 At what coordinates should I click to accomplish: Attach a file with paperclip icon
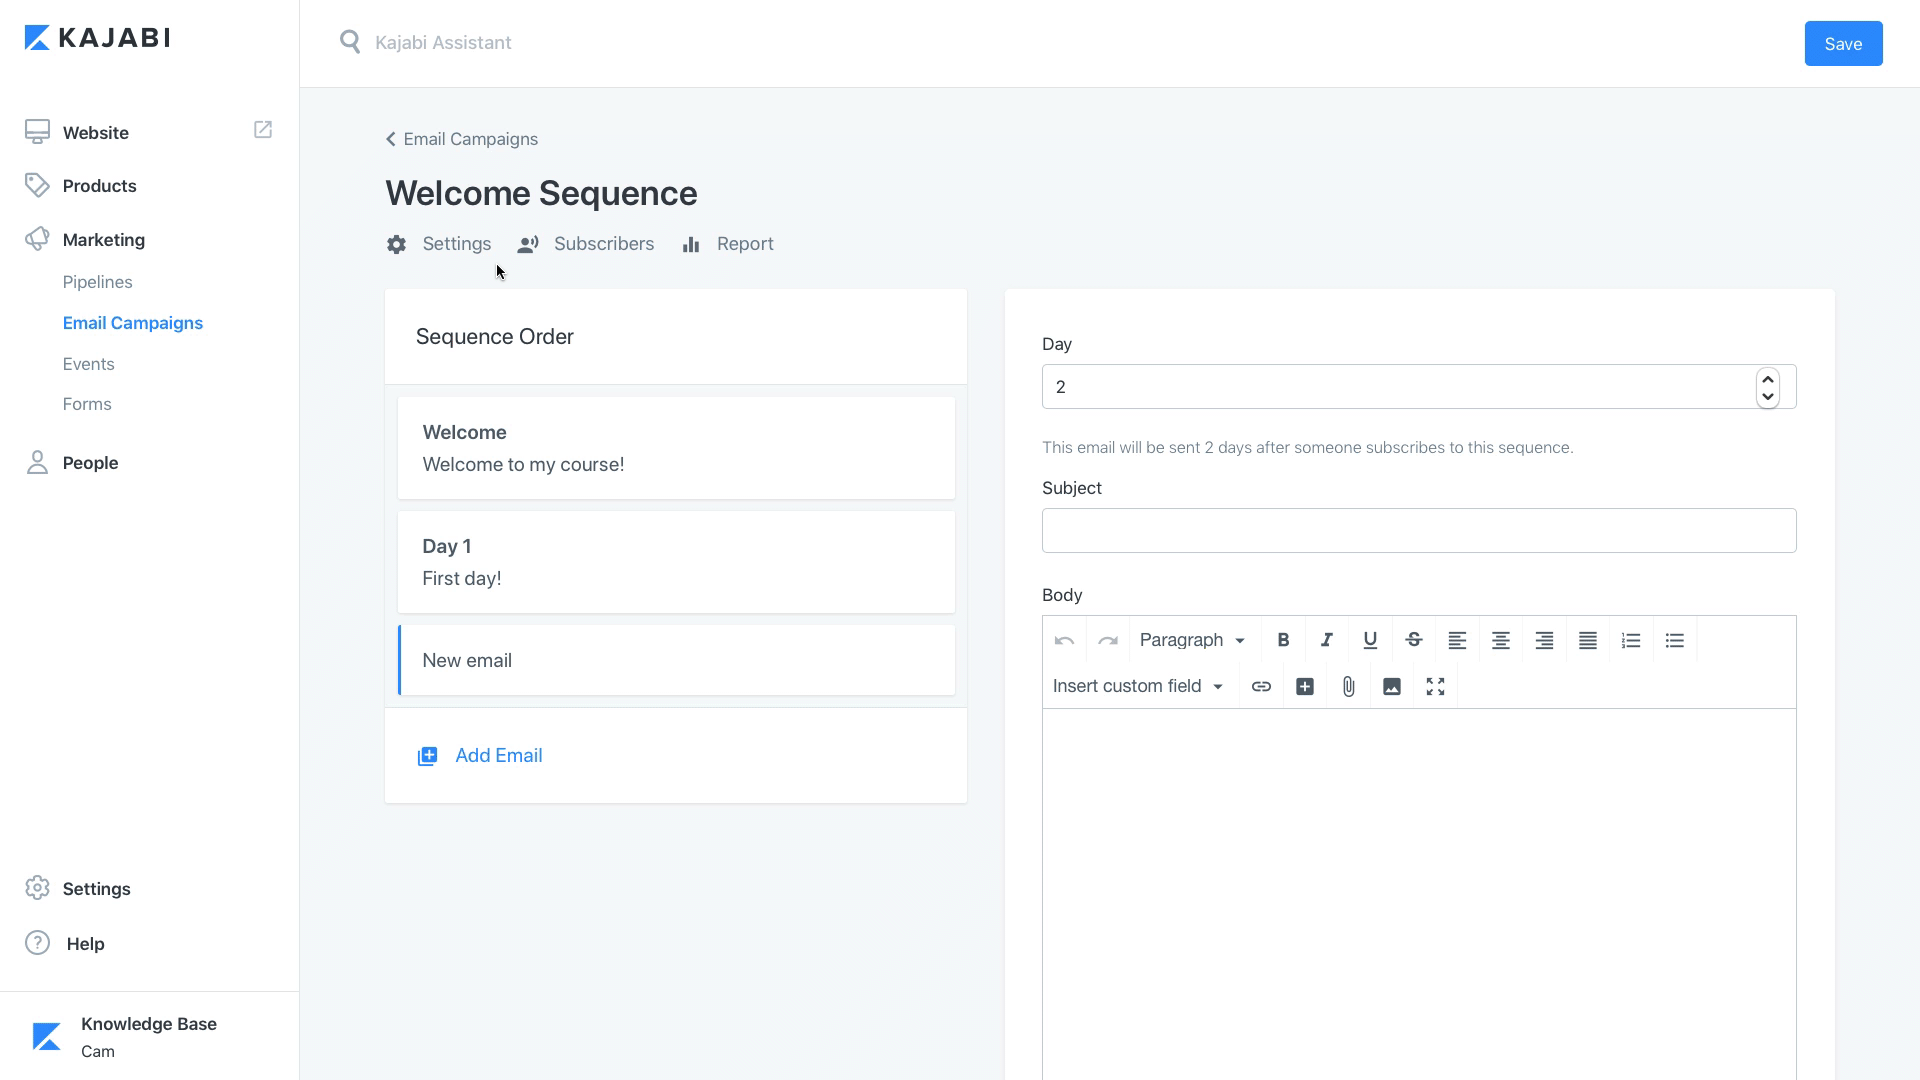[x=1348, y=686]
